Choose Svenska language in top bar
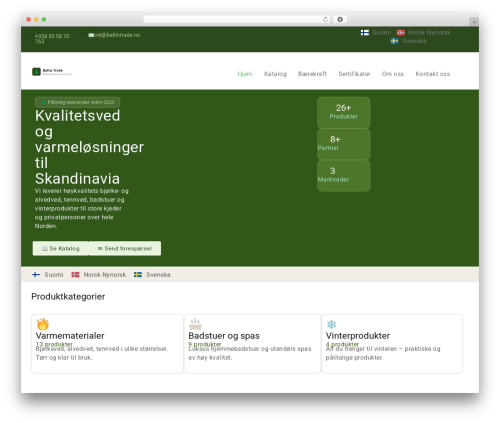 pos(414,41)
